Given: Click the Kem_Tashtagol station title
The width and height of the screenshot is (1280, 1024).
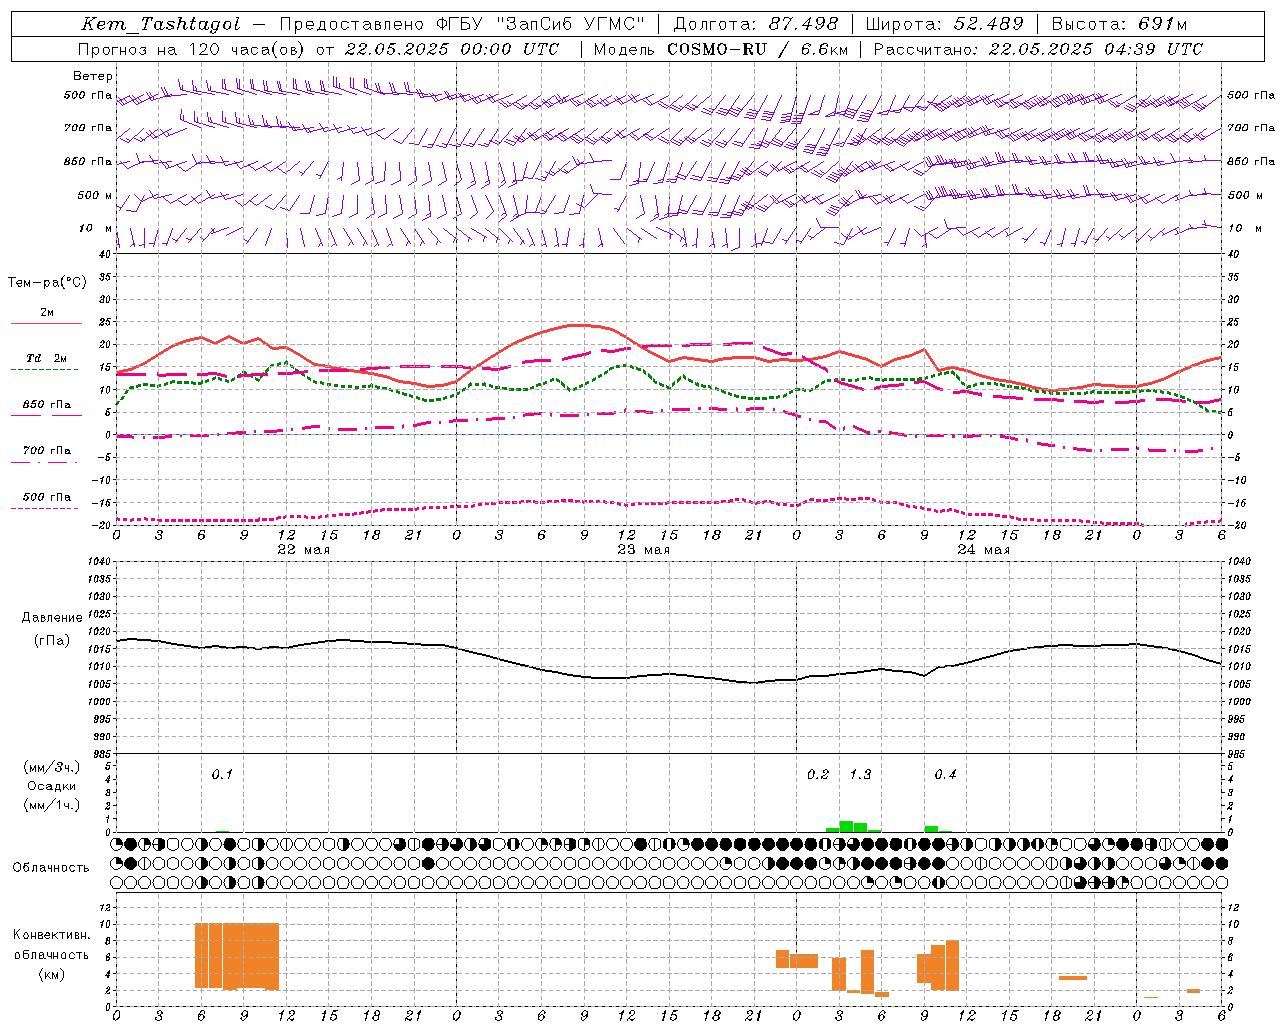Looking at the screenshot, I should click(x=161, y=24).
